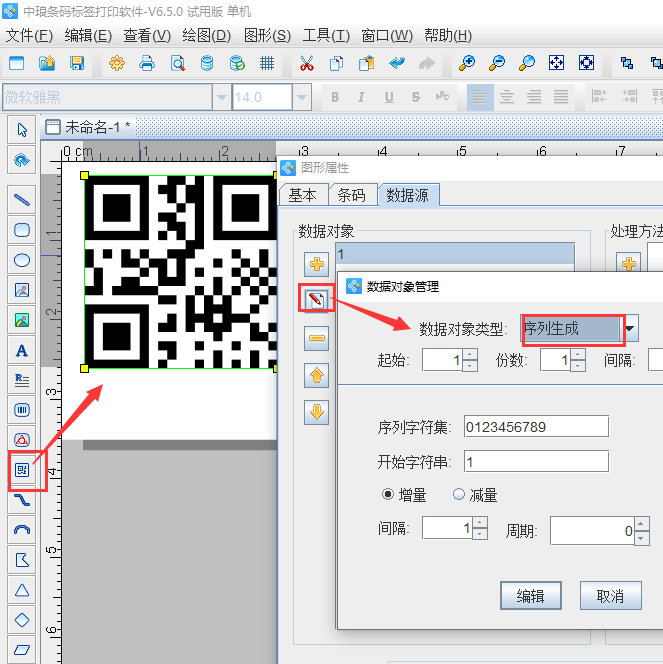This screenshot has height=664, width=663.
Task: Expand the font size 14.0 dropdown
Action: click(x=301, y=98)
